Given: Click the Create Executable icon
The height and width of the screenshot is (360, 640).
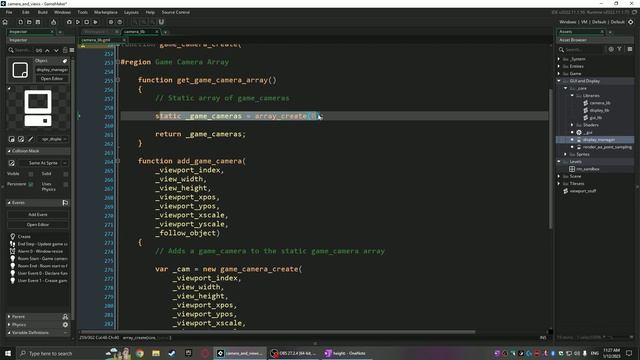Looking at the screenshot, I should click(53, 22).
